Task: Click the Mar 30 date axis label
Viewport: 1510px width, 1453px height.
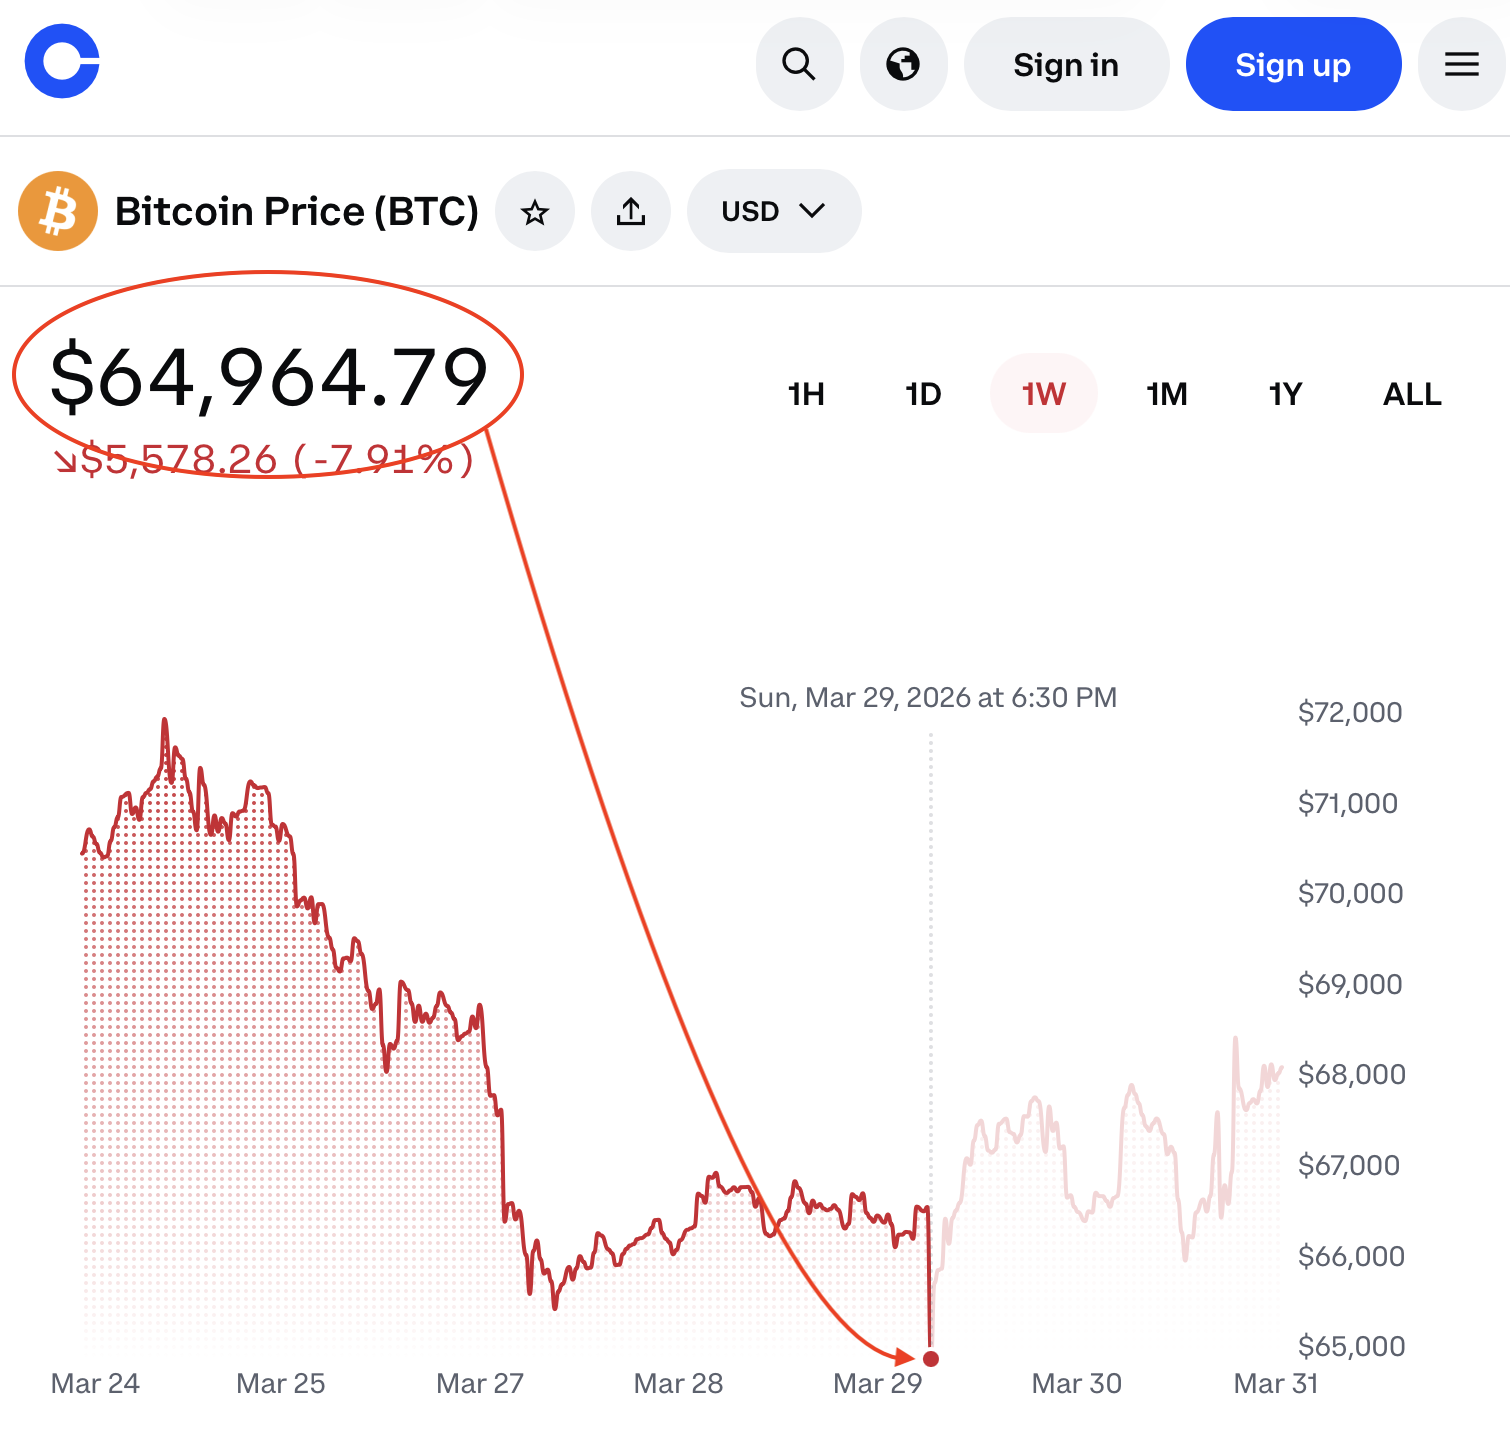Action: tap(1076, 1384)
